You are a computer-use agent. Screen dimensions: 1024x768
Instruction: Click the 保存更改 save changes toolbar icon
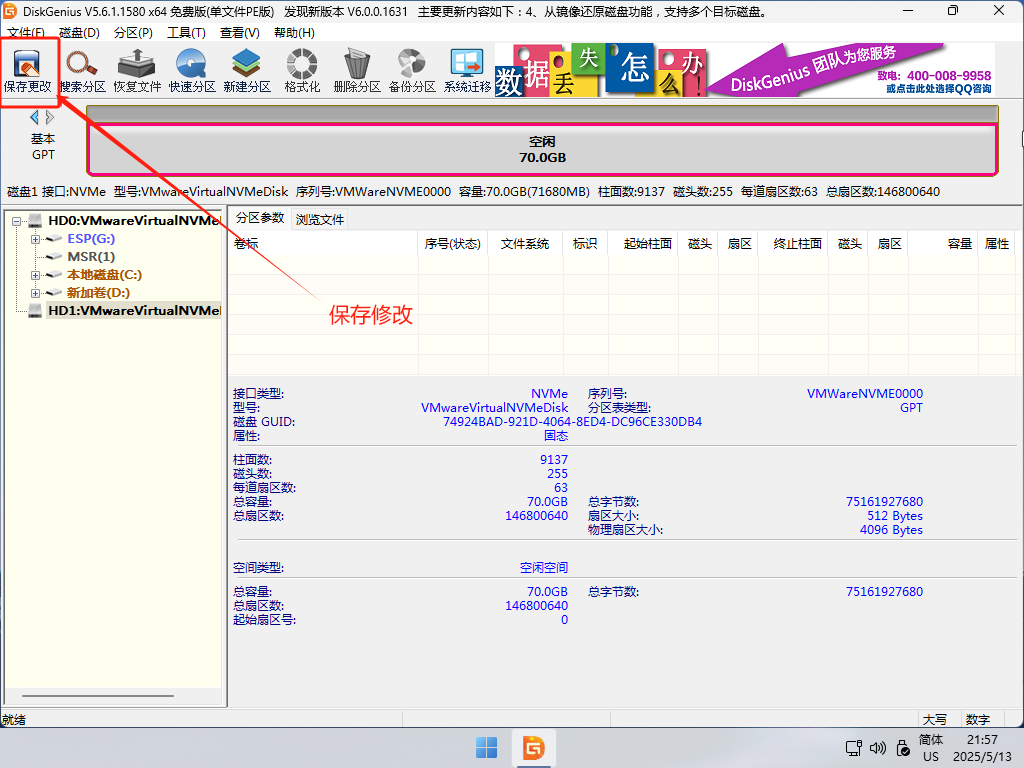click(27, 71)
